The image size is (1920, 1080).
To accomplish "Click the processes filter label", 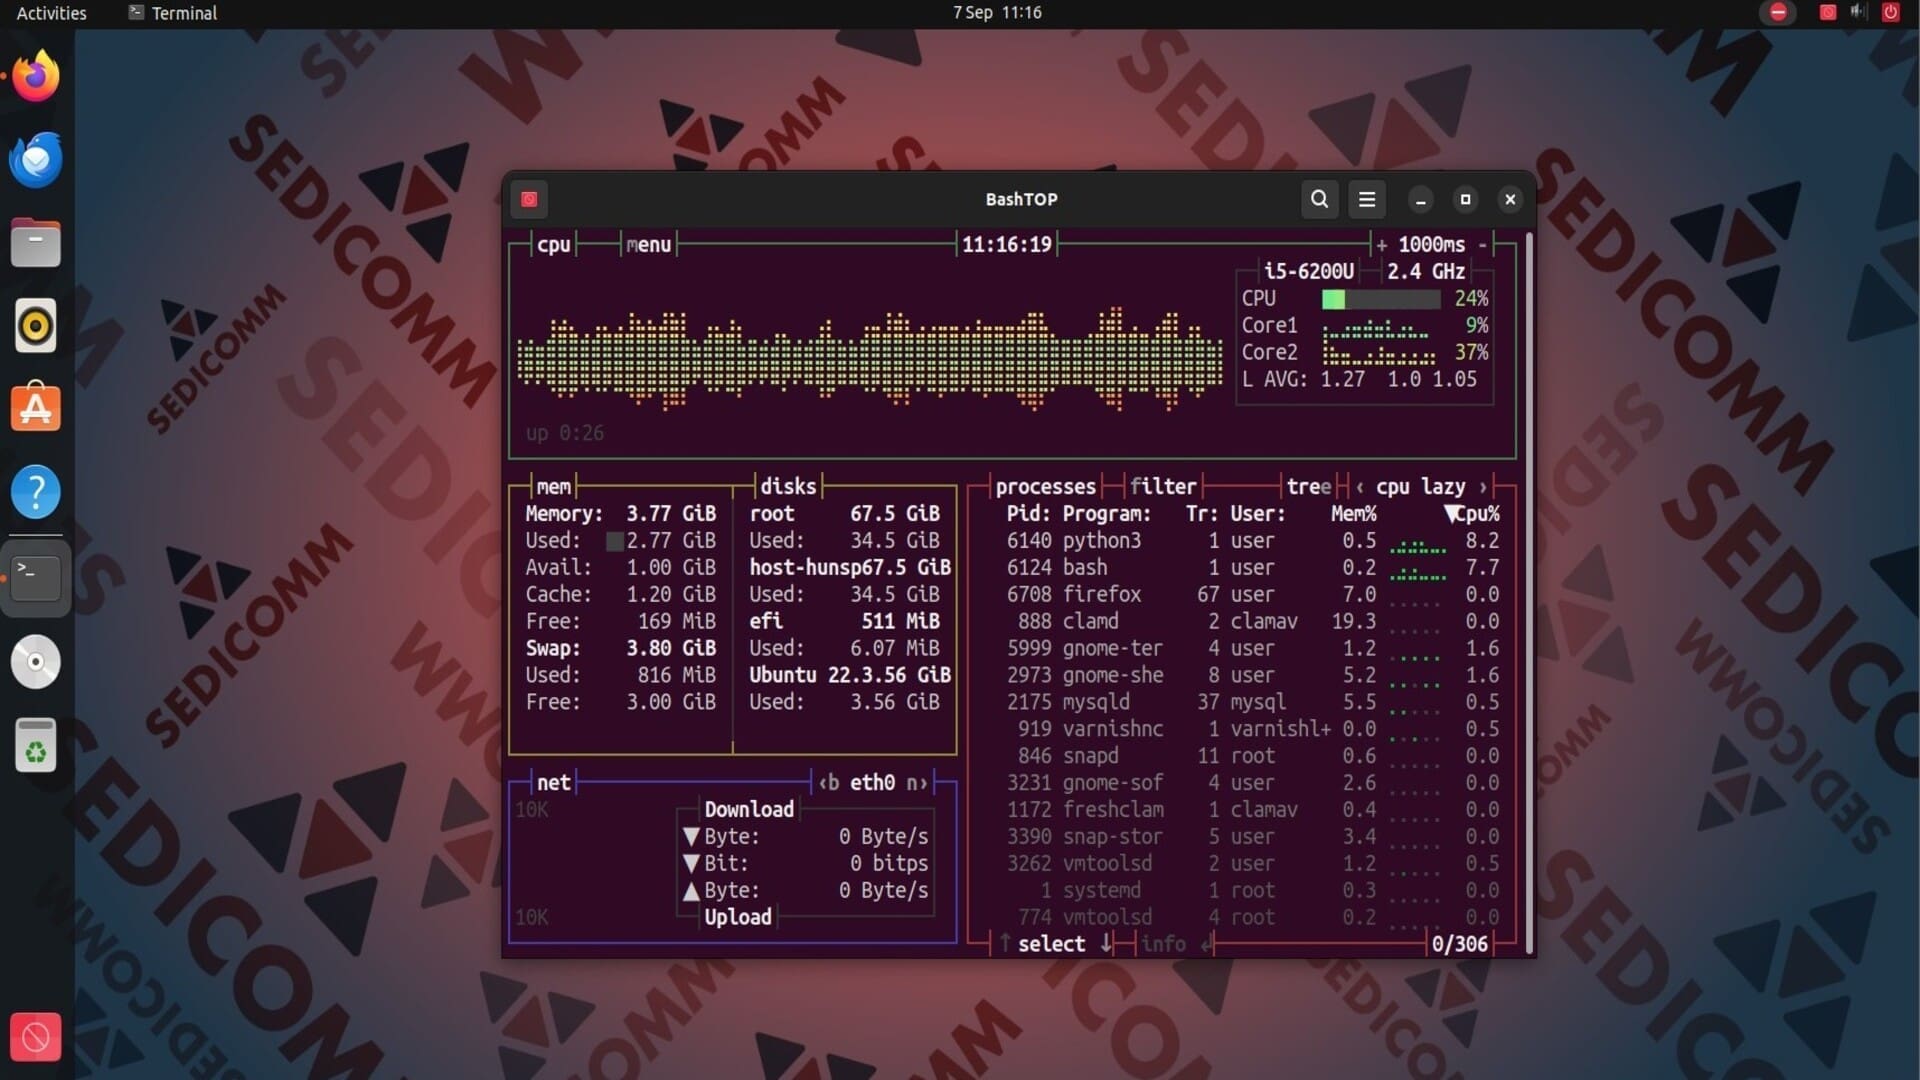I will 1163,487.
